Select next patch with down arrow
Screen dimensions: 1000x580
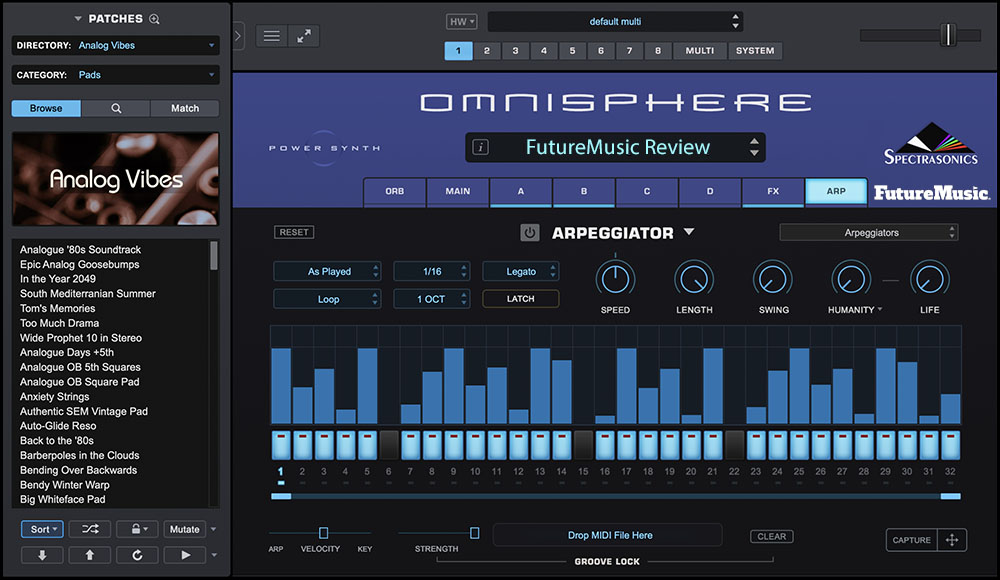[42, 555]
